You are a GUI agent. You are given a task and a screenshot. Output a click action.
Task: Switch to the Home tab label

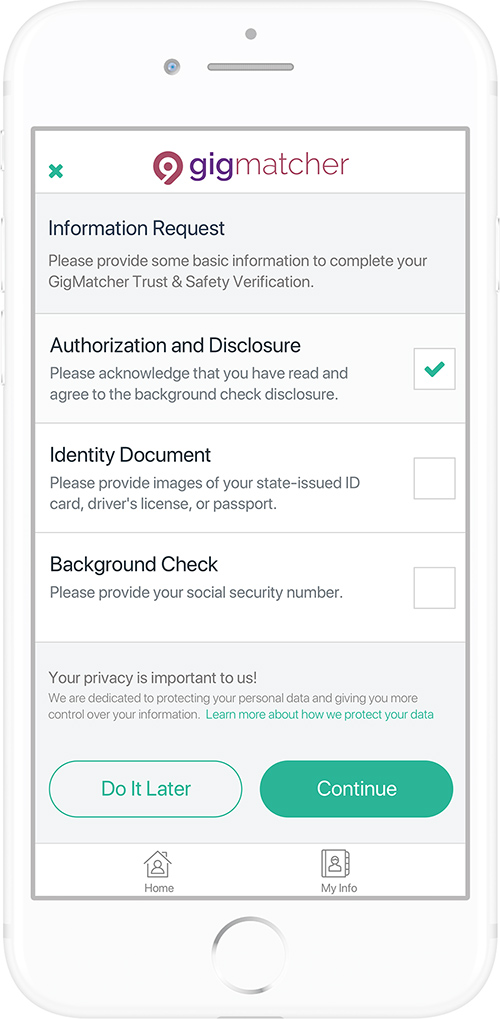pyautogui.click(x=159, y=888)
